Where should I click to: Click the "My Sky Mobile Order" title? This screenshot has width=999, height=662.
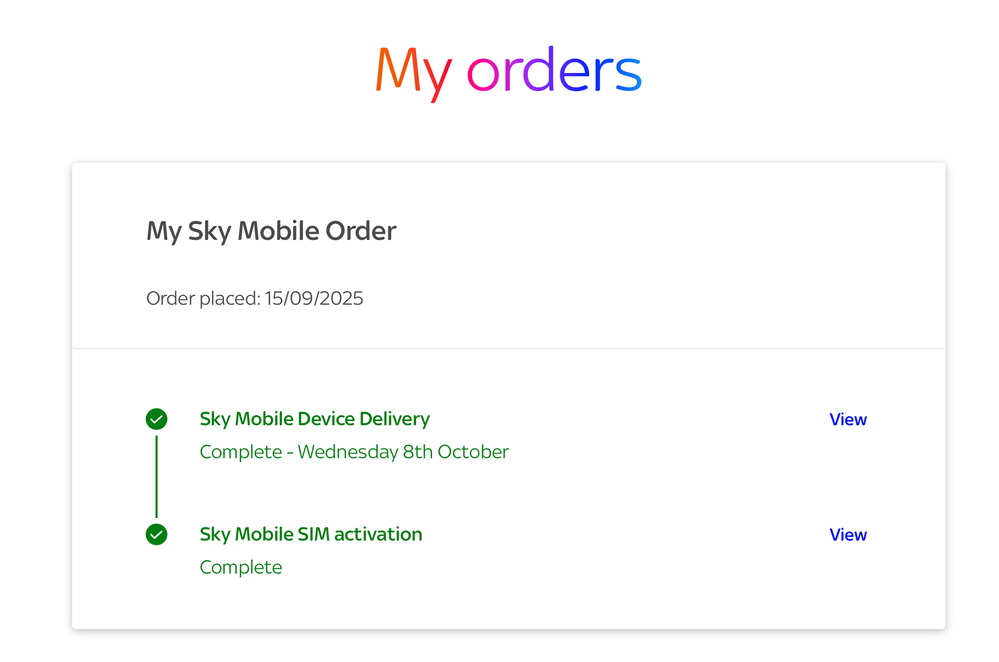[271, 231]
